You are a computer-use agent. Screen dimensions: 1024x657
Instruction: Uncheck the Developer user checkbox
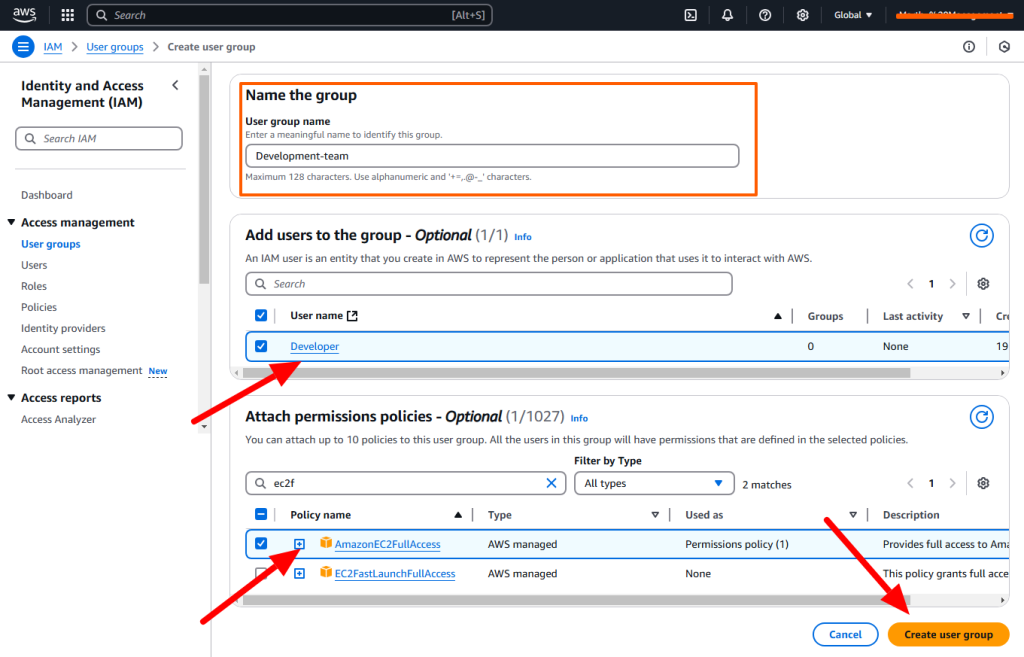(261, 346)
